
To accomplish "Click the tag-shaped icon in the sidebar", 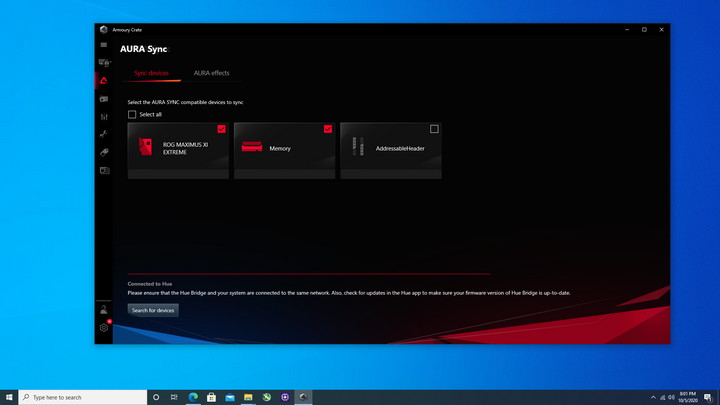I will pyautogui.click(x=104, y=152).
